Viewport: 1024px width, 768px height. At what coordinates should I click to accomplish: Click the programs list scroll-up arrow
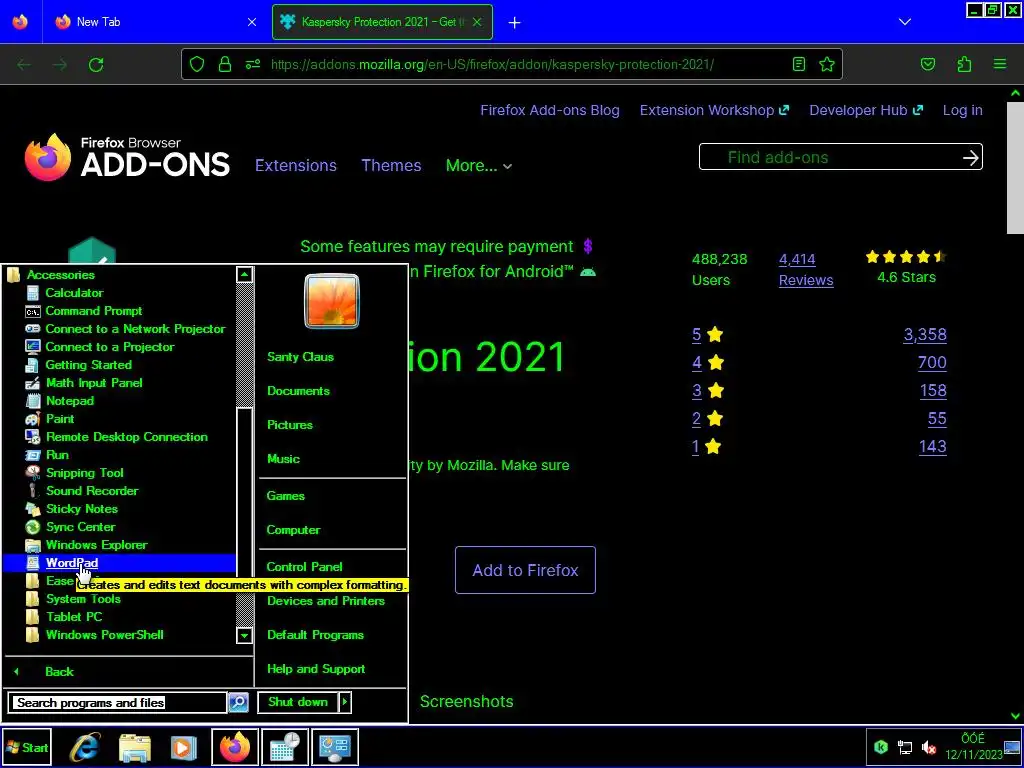click(x=244, y=274)
